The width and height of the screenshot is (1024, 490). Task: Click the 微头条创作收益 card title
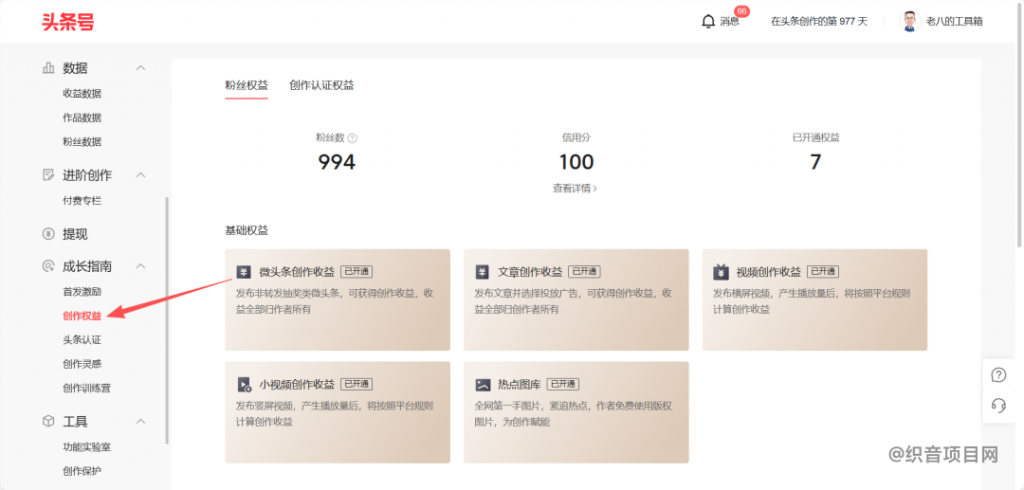[297, 272]
